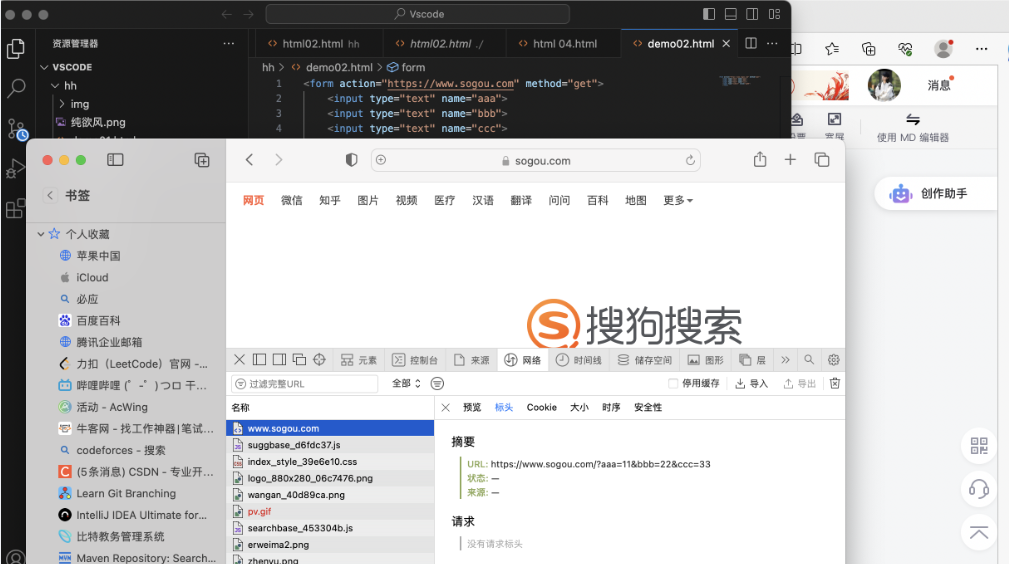Clear network items with trash icon
The width and height of the screenshot is (1009, 564).
[835, 383]
